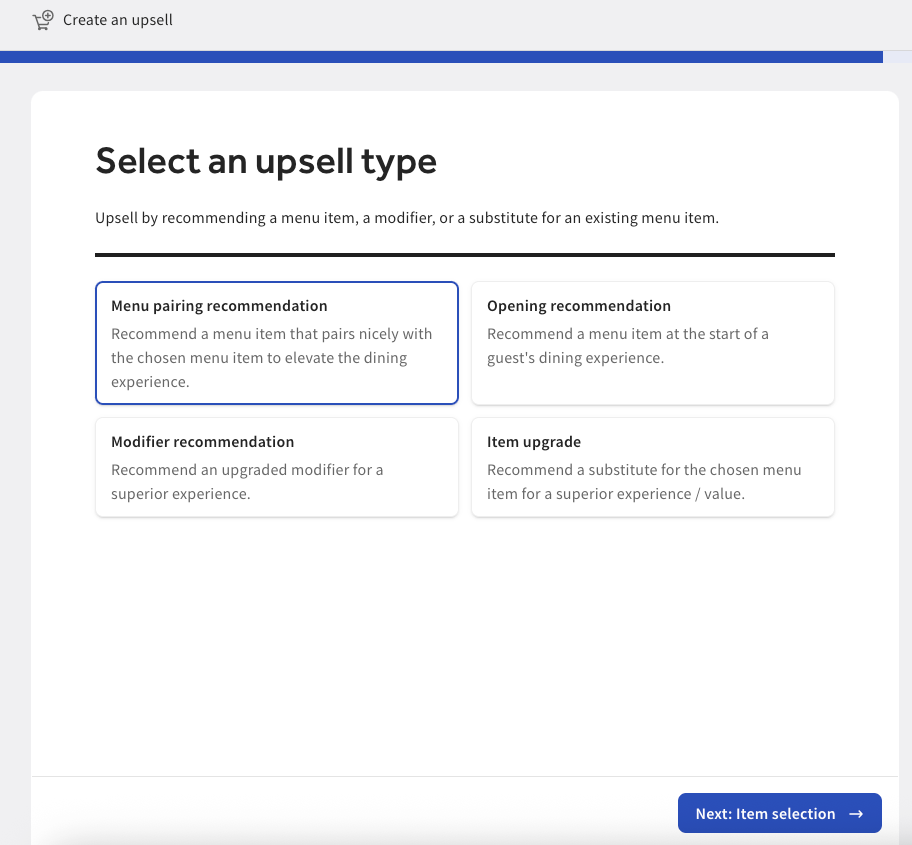This screenshot has height=845, width=912.
Task: Choose the Item upgrade option
Action: [653, 467]
